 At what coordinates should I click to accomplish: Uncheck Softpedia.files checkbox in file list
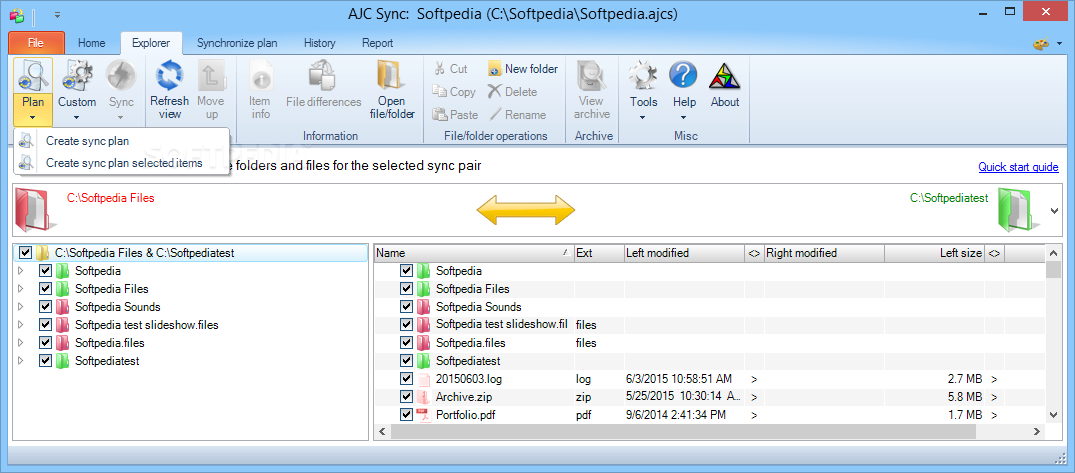pyautogui.click(x=407, y=342)
